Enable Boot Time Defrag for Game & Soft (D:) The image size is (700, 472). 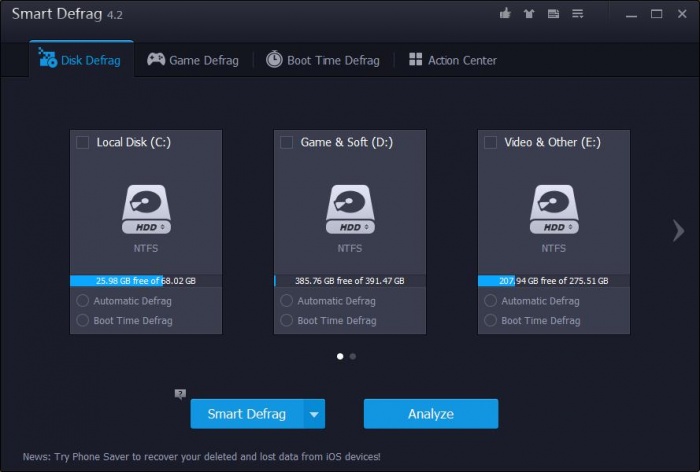click(x=286, y=320)
